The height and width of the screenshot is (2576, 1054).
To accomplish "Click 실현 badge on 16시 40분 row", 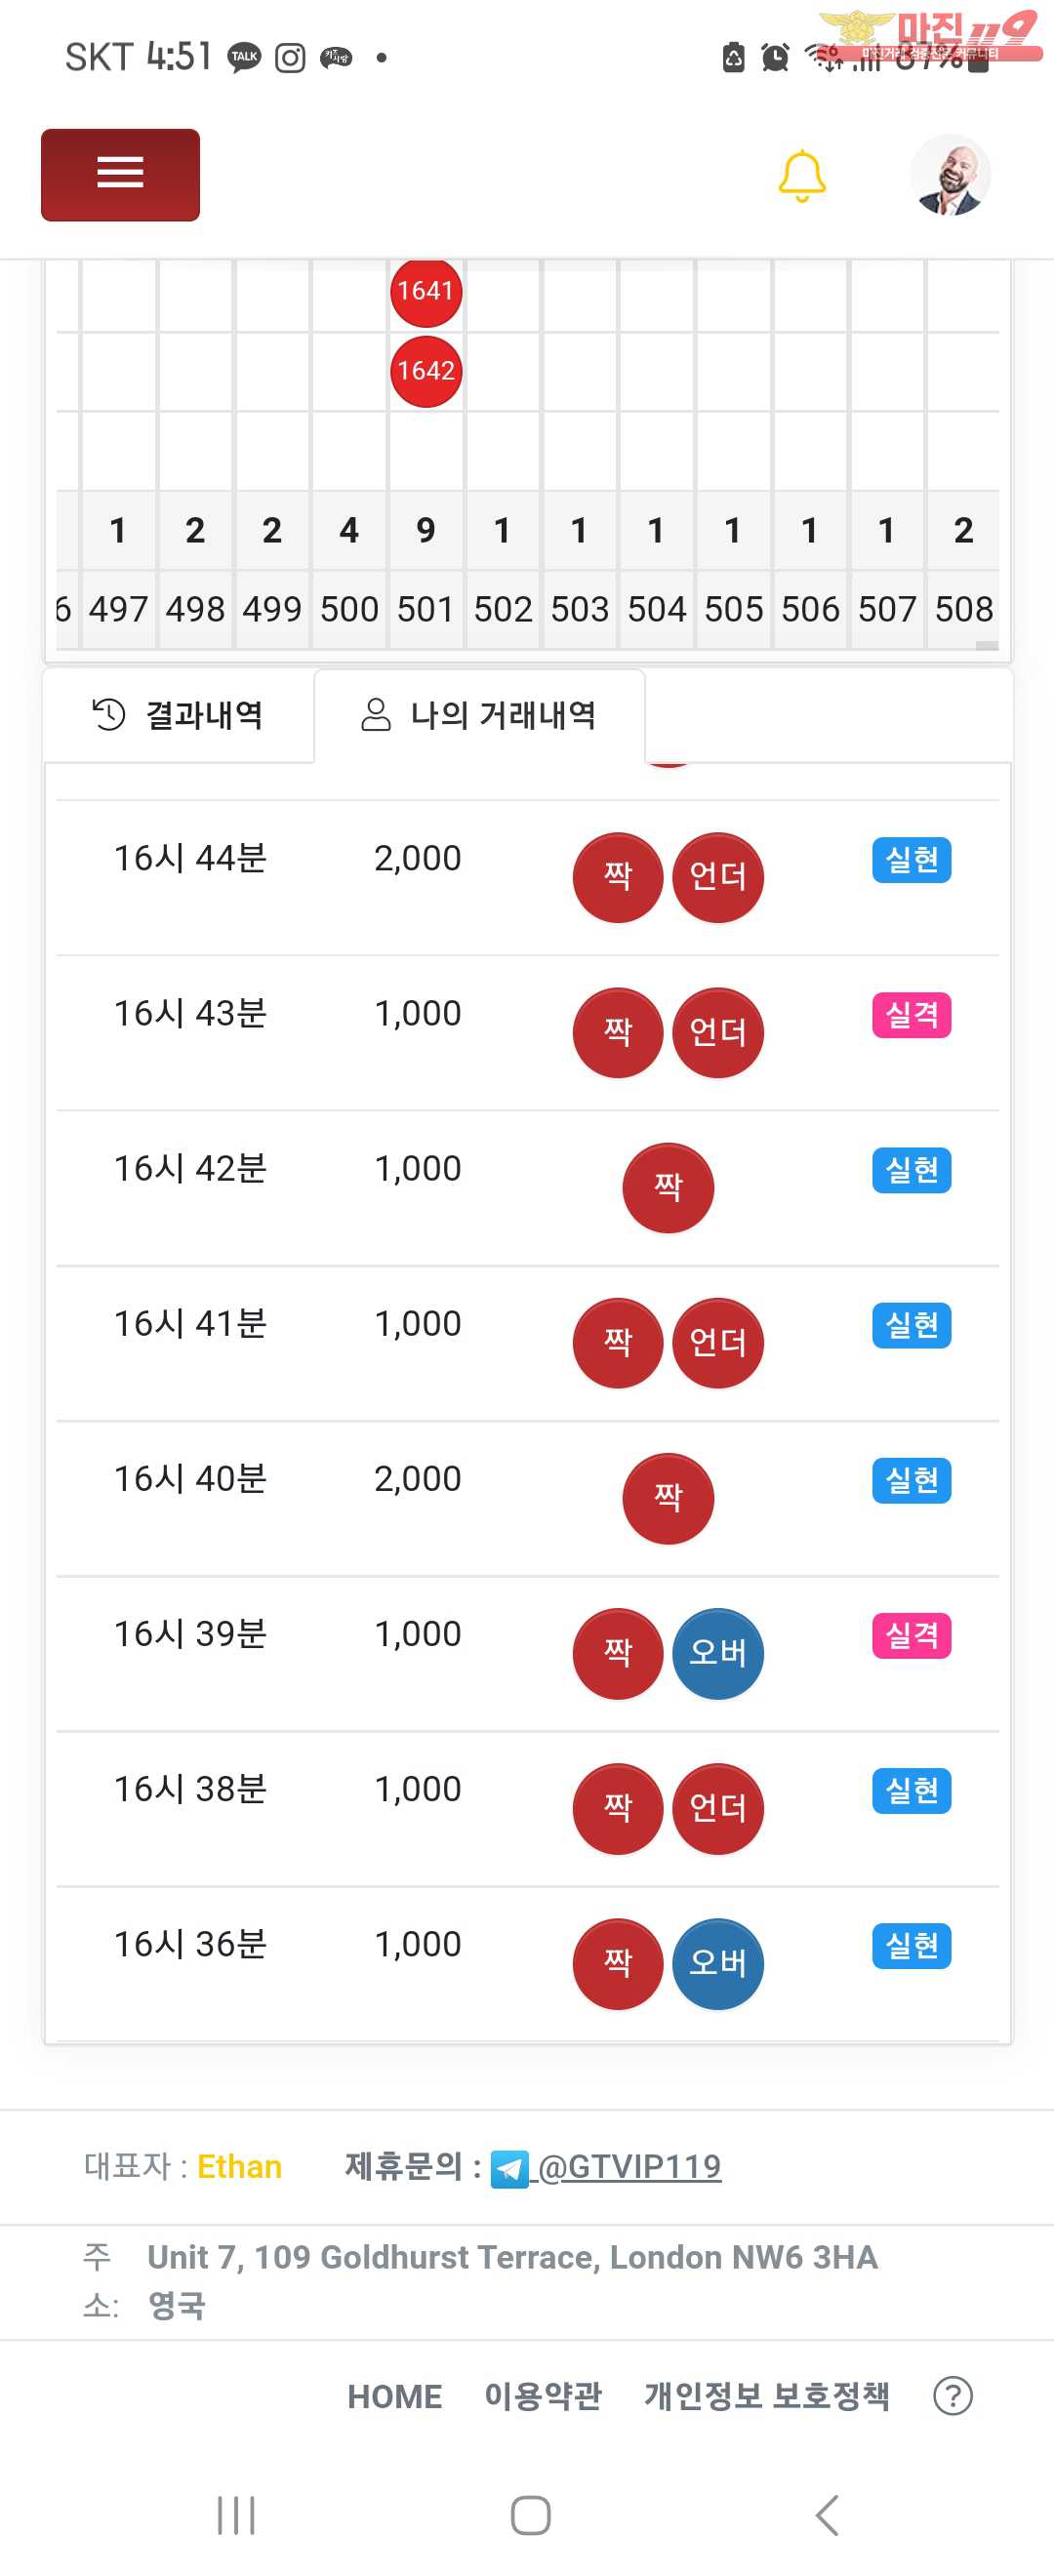I will (912, 1480).
